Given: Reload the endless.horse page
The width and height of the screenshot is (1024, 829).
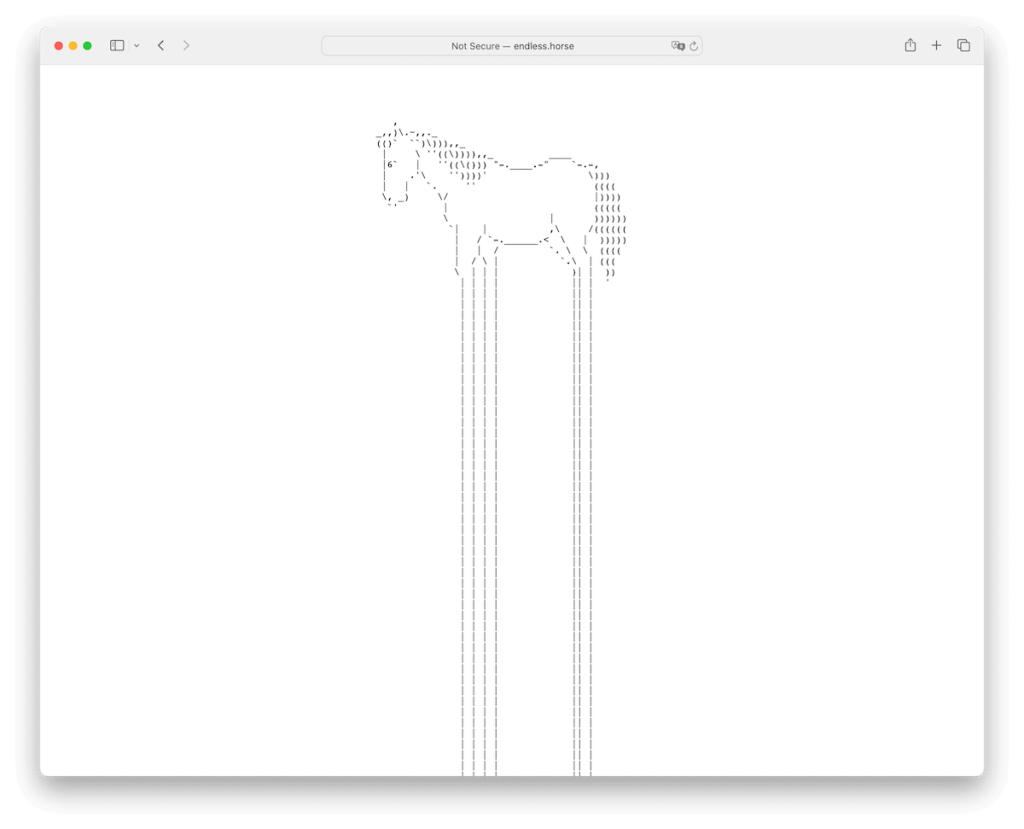Looking at the screenshot, I should [694, 46].
